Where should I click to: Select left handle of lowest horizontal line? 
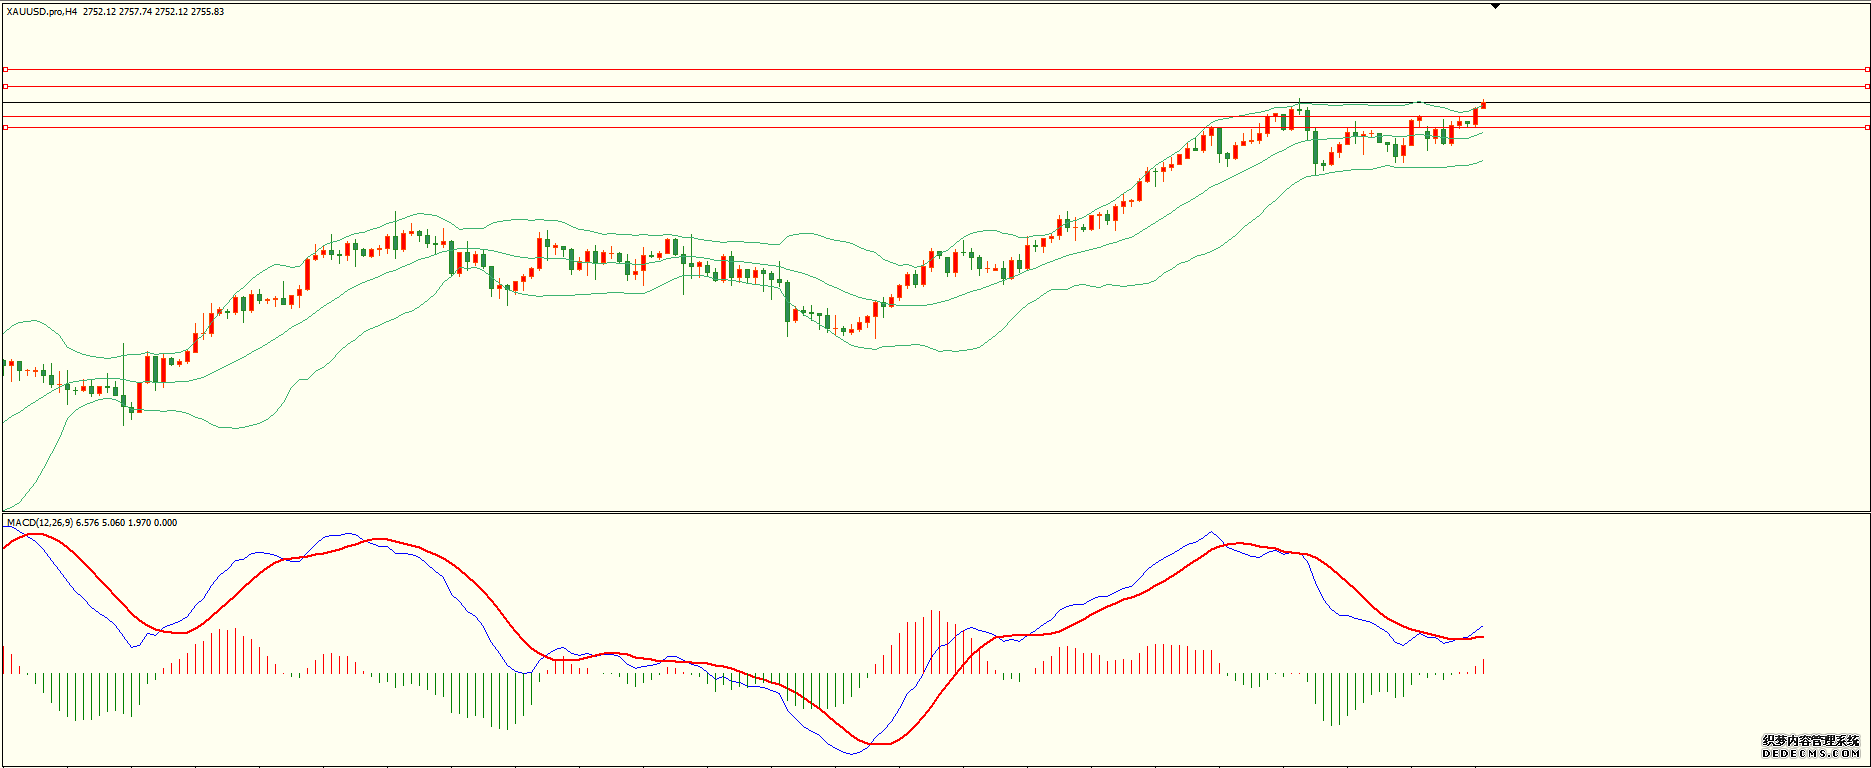pyautogui.click(x=5, y=128)
